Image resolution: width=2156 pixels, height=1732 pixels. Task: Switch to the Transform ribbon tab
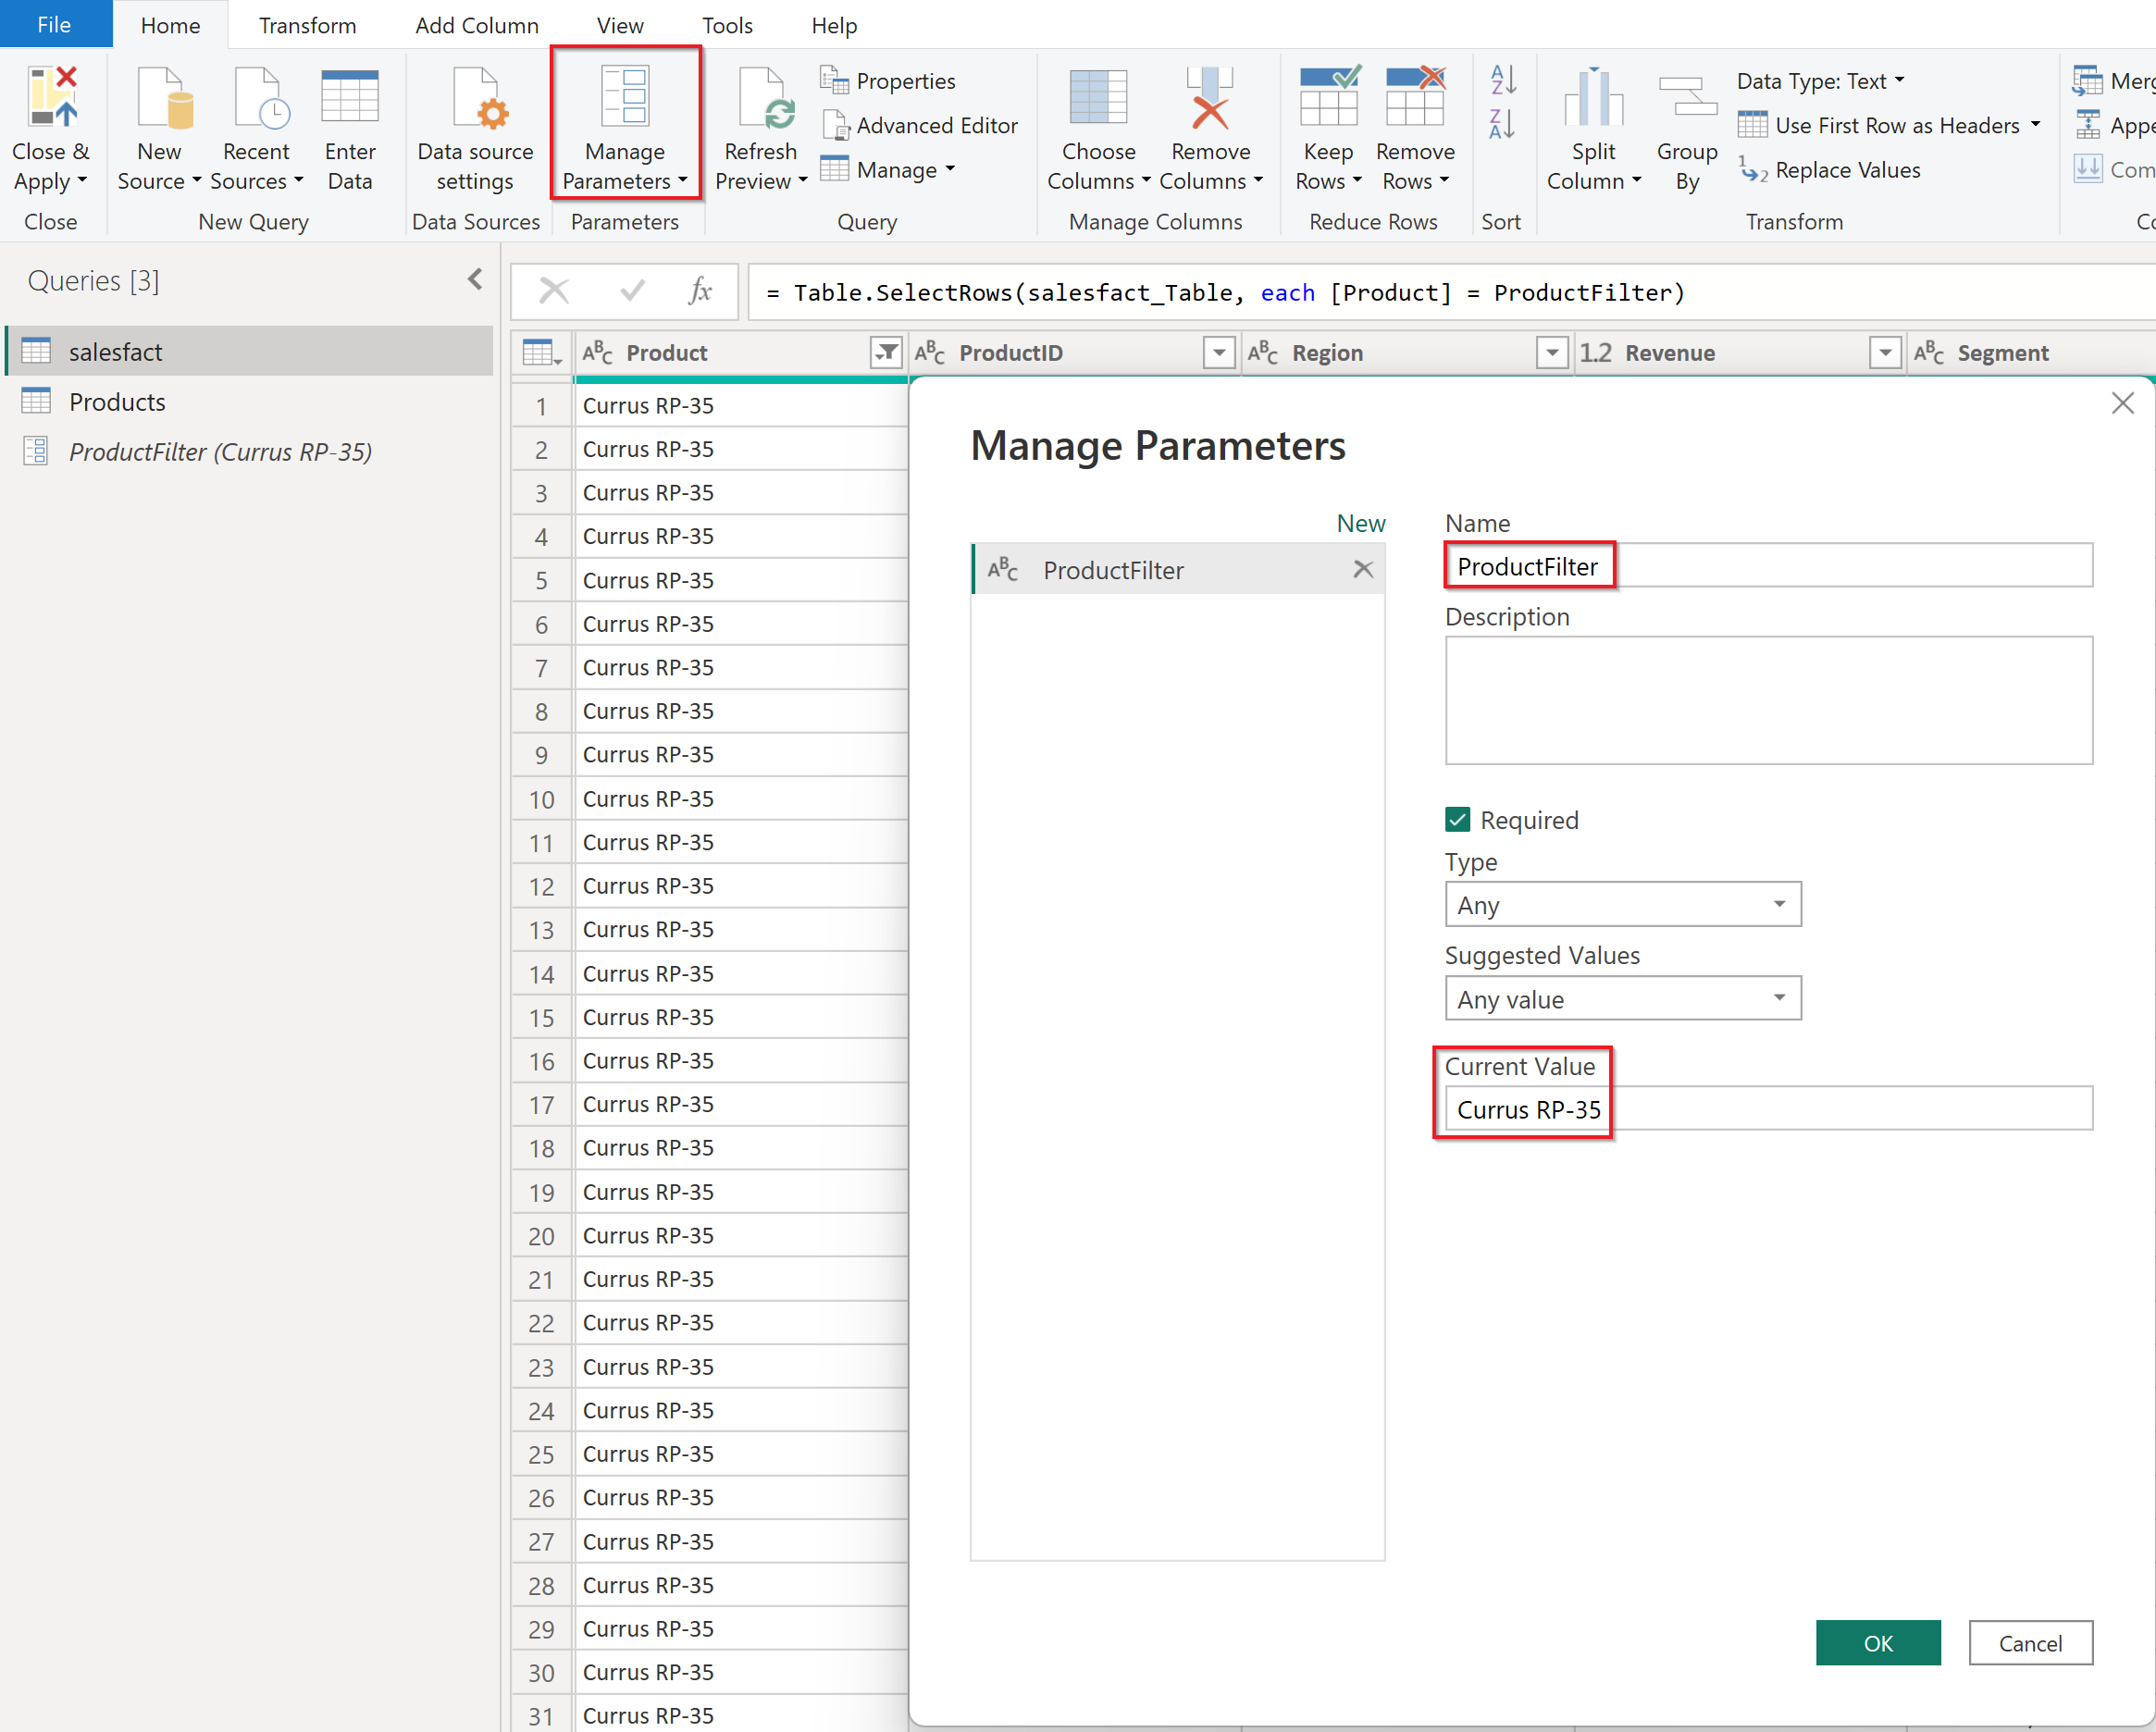[307, 25]
